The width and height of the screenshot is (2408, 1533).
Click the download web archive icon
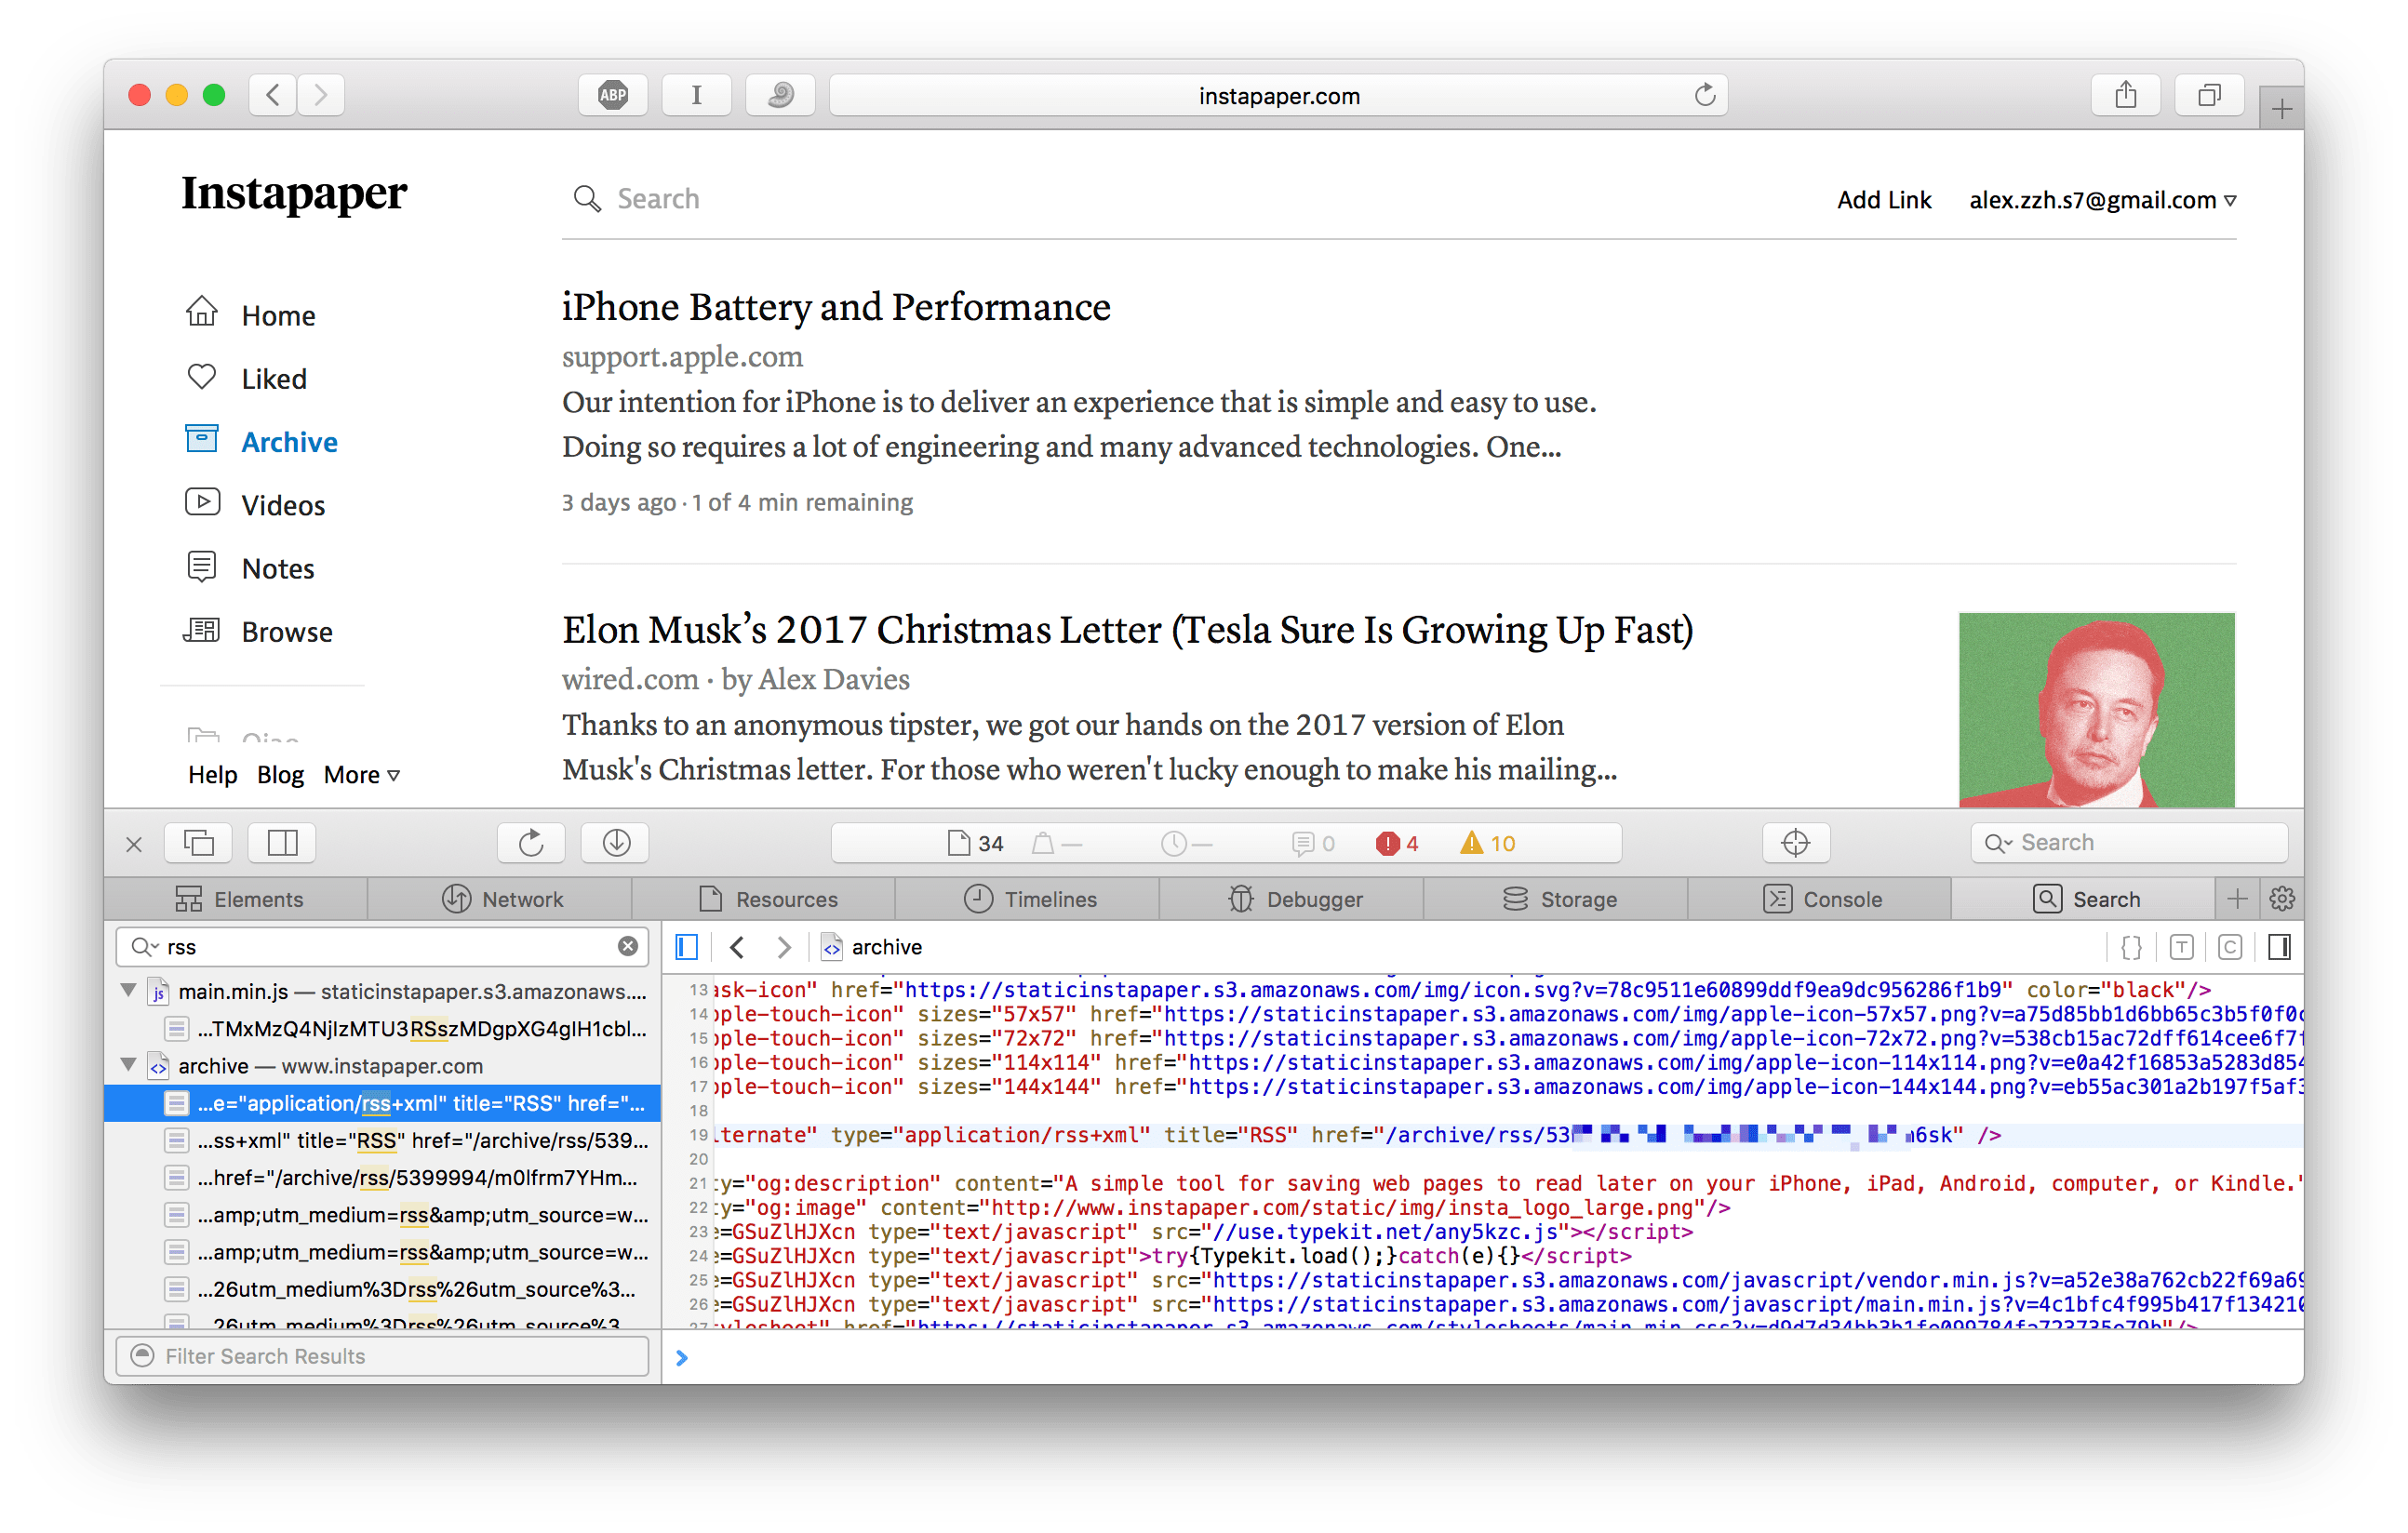(616, 843)
